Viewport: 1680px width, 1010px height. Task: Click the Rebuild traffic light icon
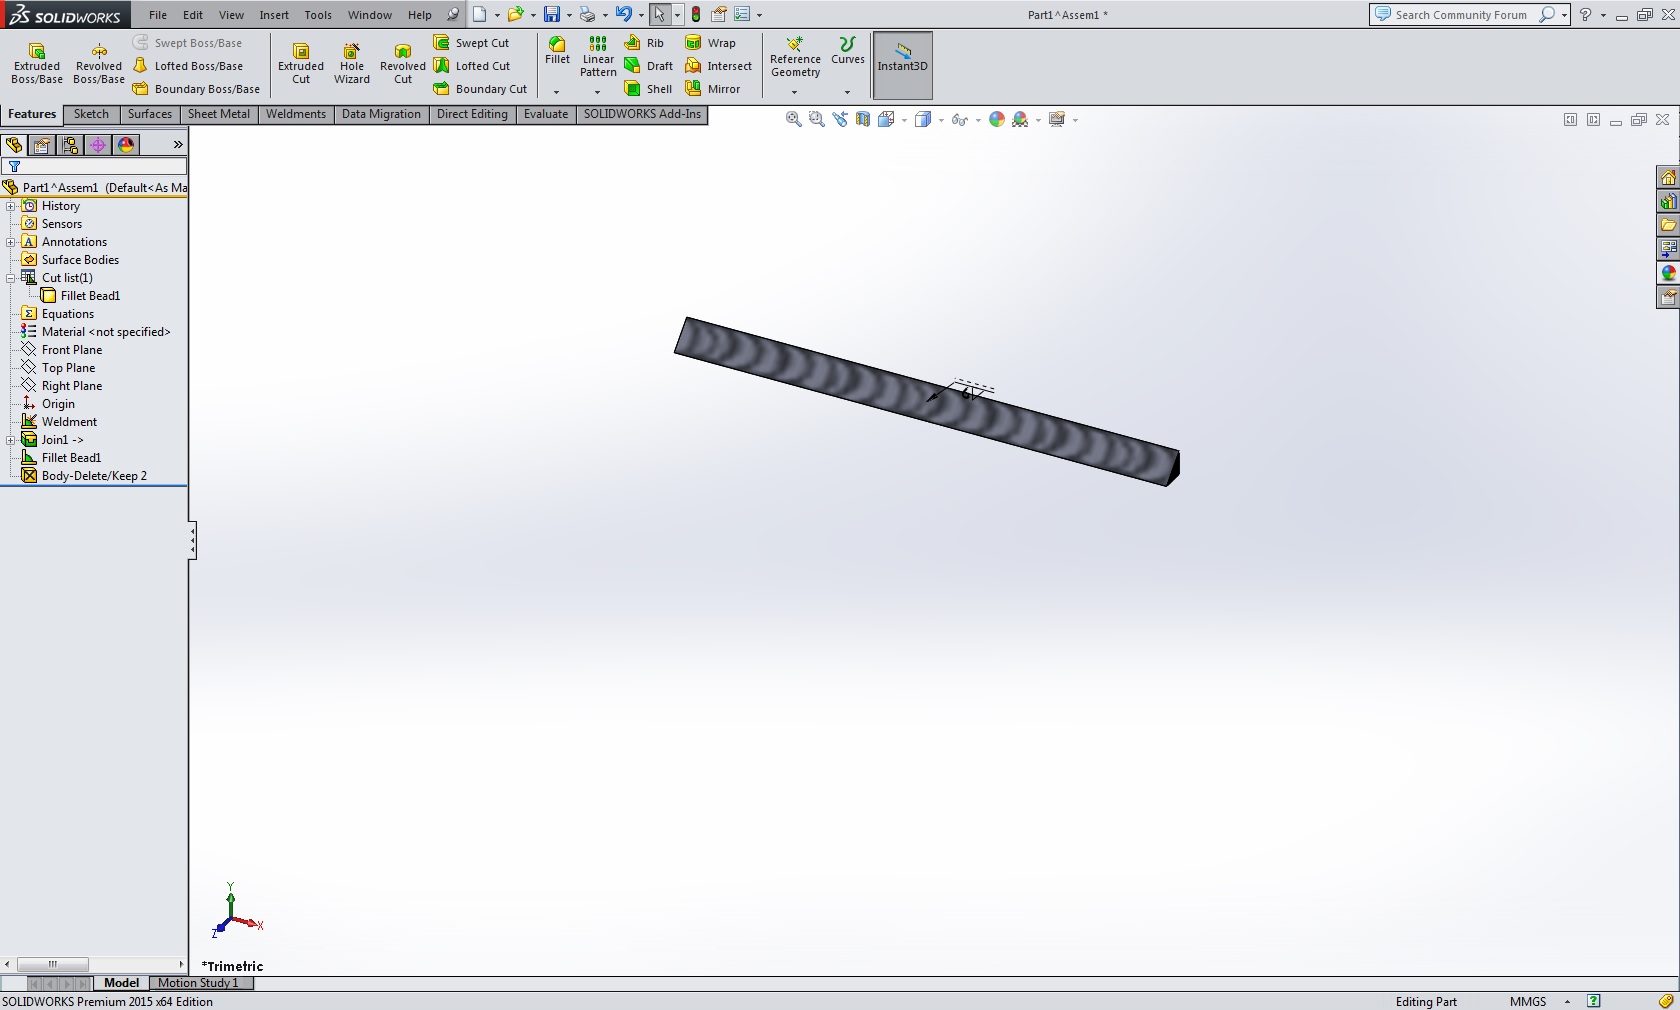(696, 15)
